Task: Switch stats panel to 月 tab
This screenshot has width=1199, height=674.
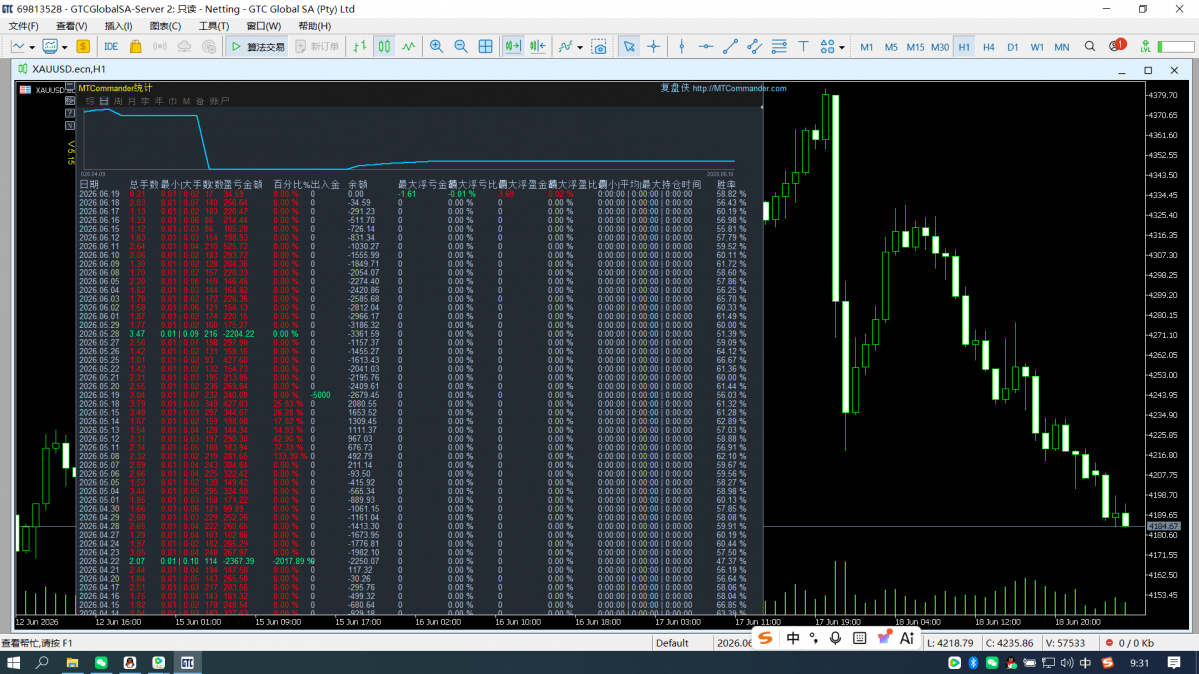Action: pyautogui.click(x=132, y=101)
